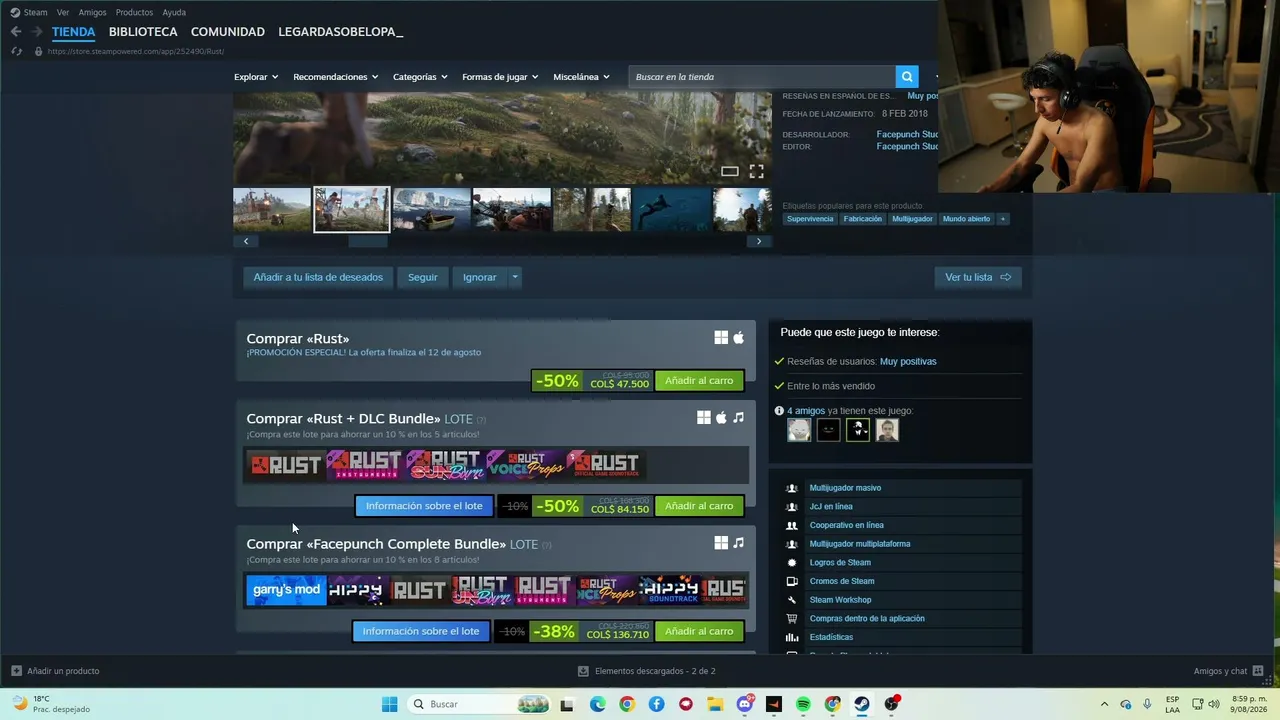Click the Cooperativo en línea feature icon
1280x720 pixels.
(x=792, y=525)
